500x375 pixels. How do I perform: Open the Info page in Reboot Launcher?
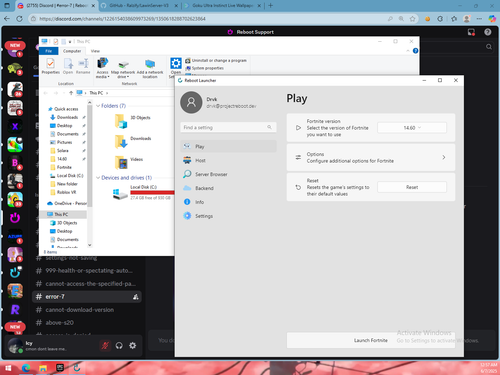228,202
